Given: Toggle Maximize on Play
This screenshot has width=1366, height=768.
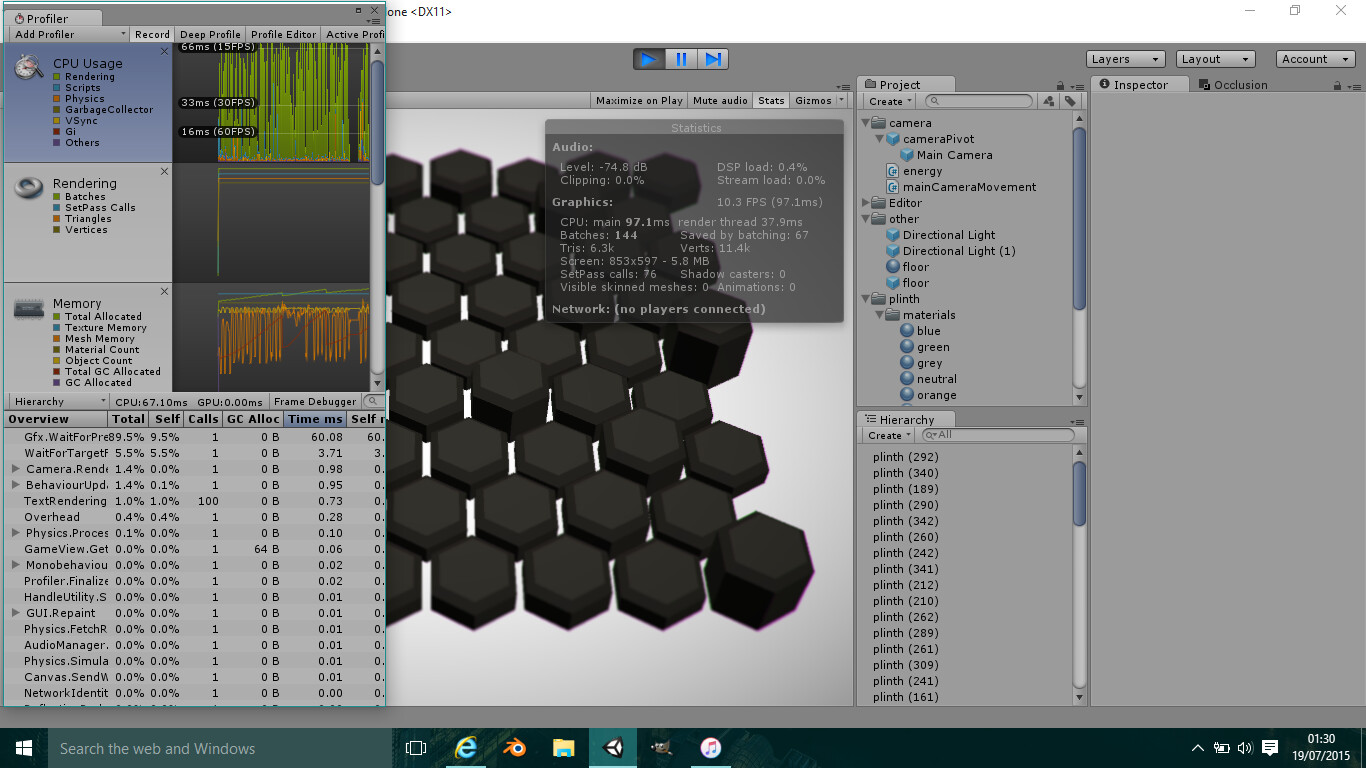Looking at the screenshot, I should (x=639, y=101).
